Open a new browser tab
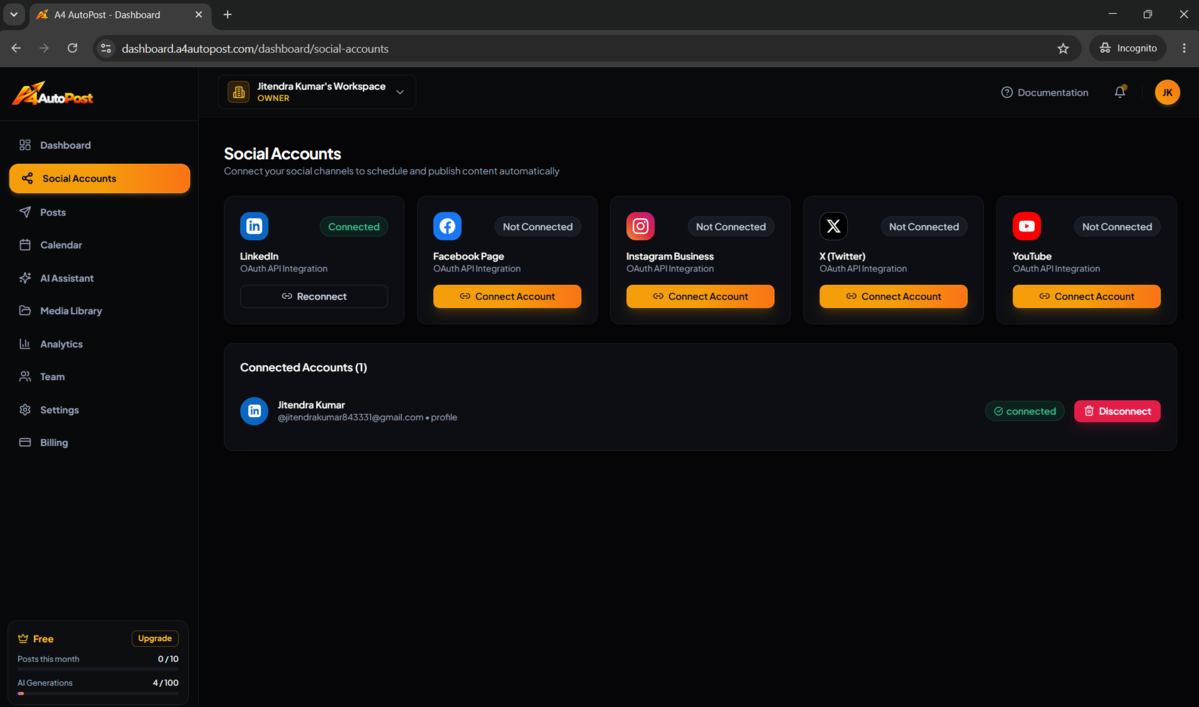This screenshot has width=1199, height=707. tap(227, 15)
